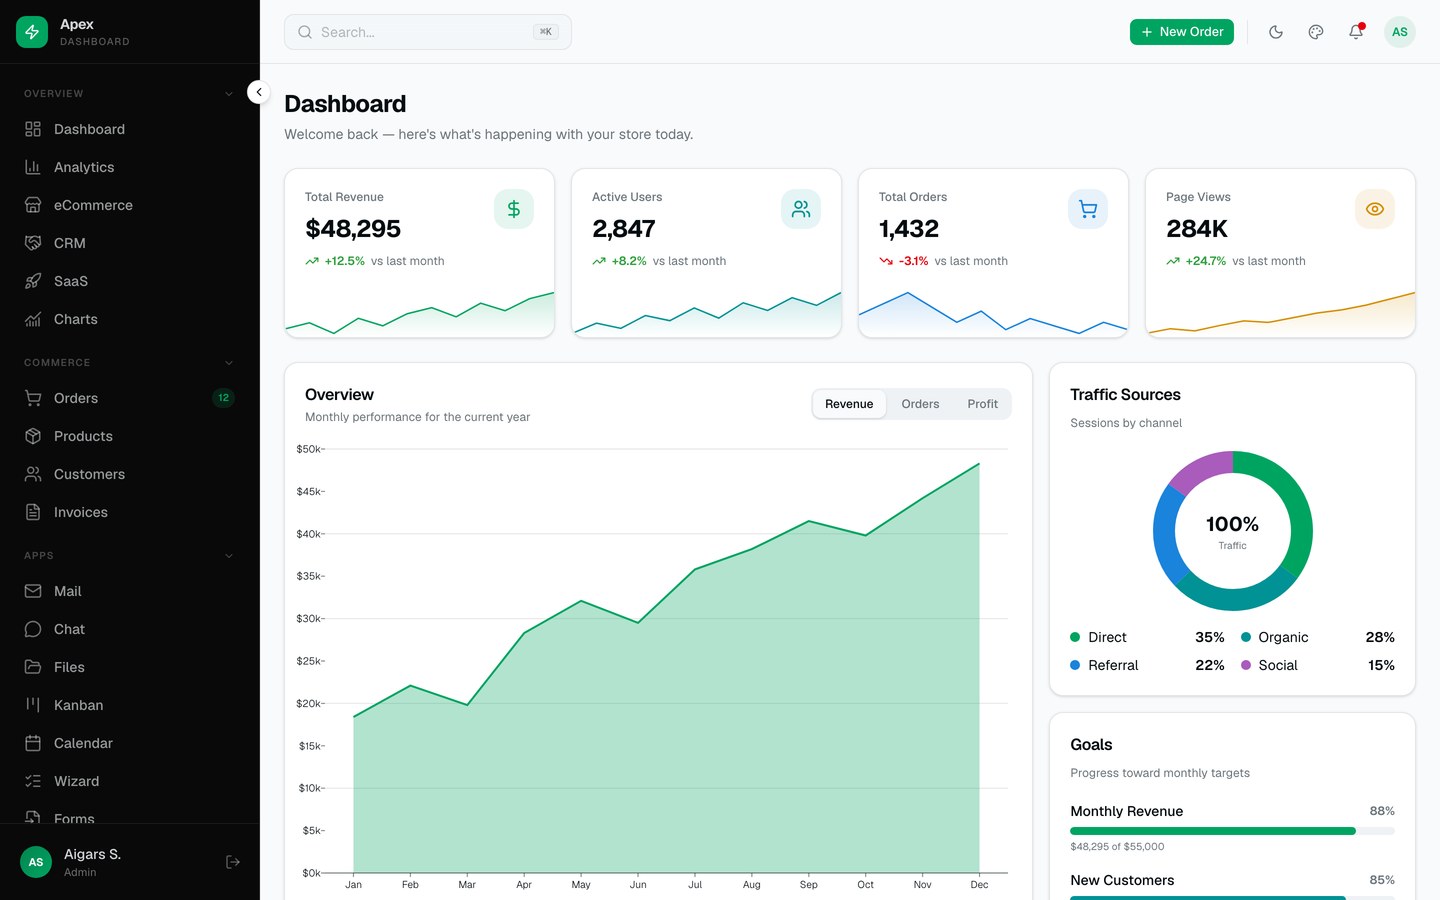Image resolution: width=1440 pixels, height=900 pixels.
Task: Click the $48,295 of $55,000 text
Action: 1117,847
